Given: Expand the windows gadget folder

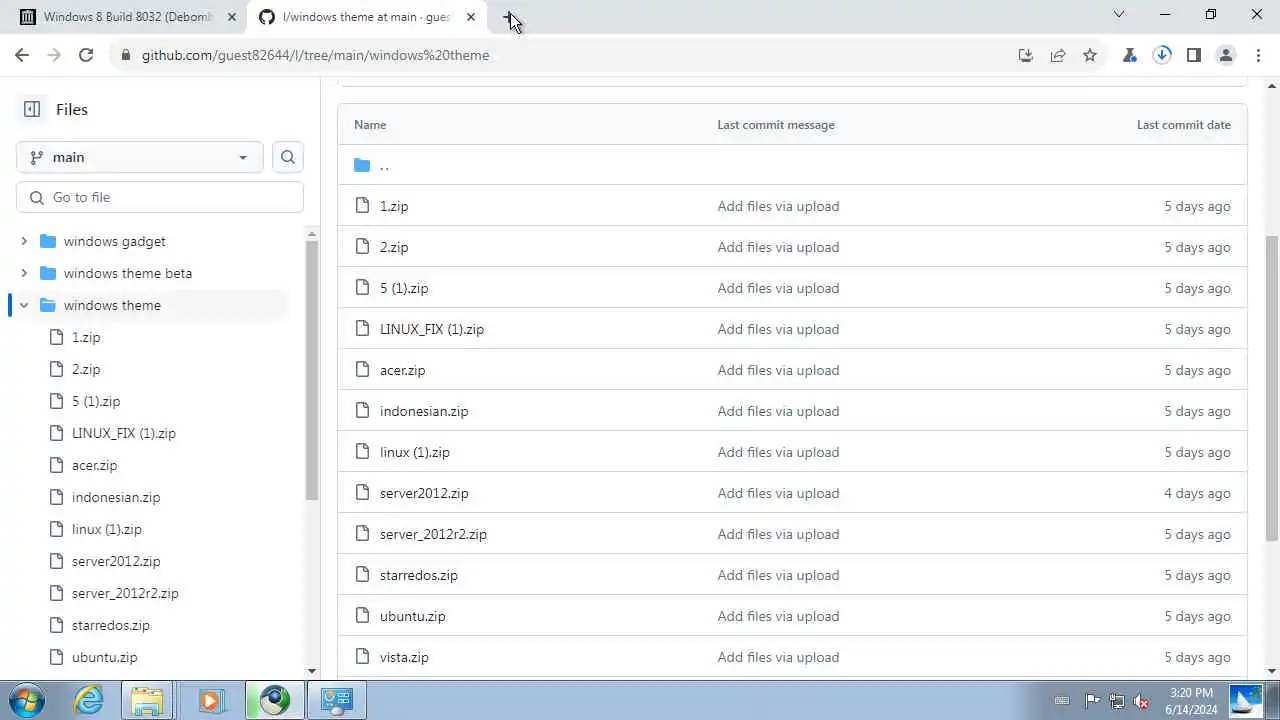Looking at the screenshot, I should pos(24,241).
